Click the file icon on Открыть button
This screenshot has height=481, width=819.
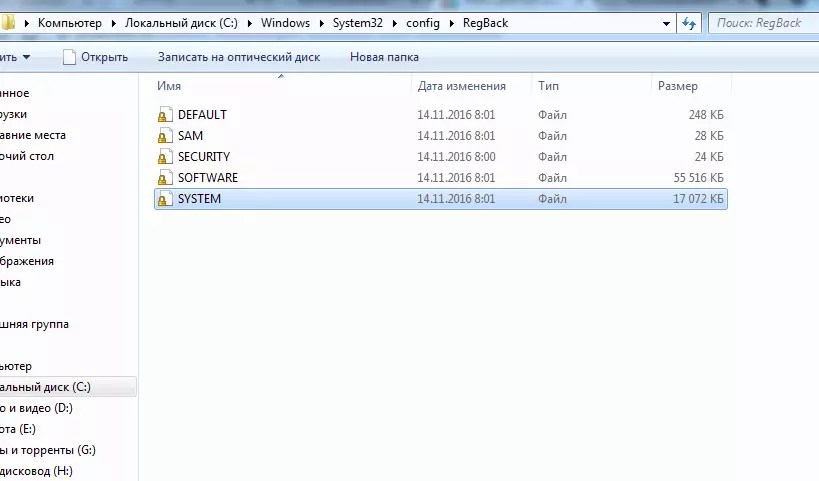(x=69, y=57)
